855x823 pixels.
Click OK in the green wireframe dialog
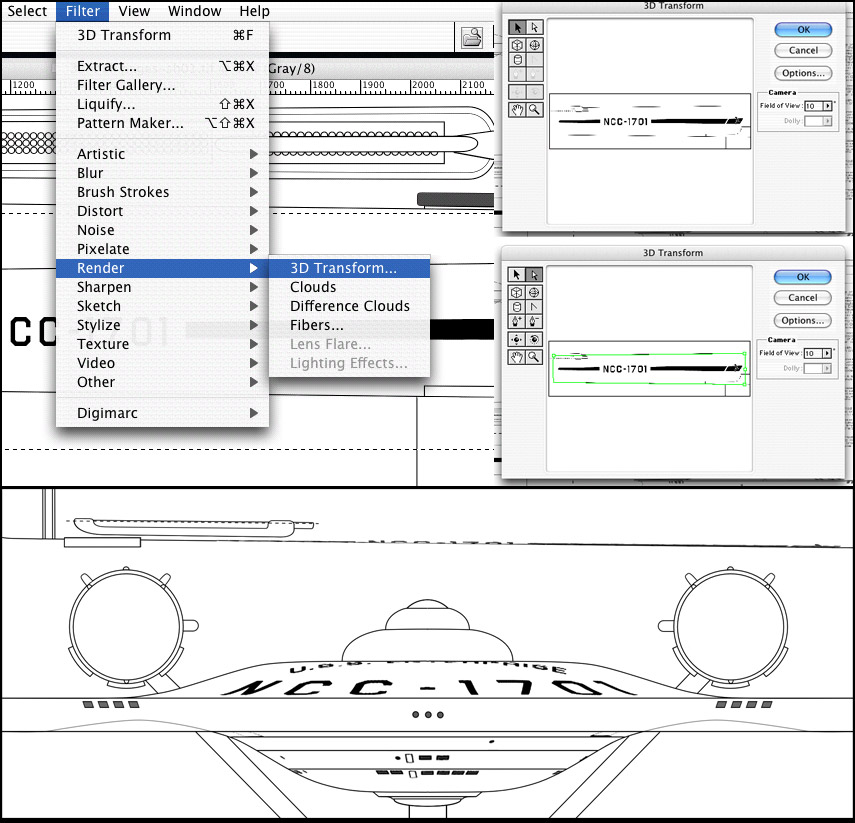[803, 277]
